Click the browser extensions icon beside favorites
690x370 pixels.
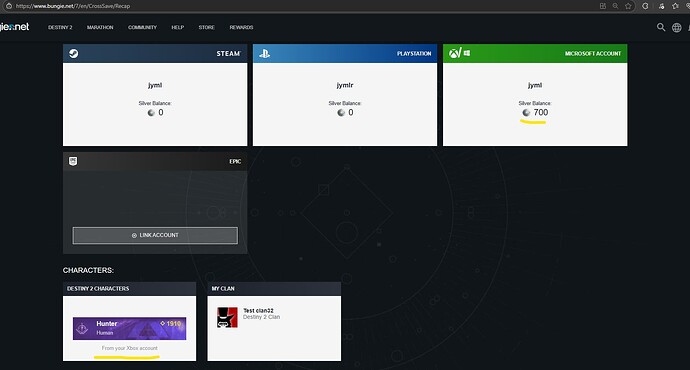coord(661,6)
